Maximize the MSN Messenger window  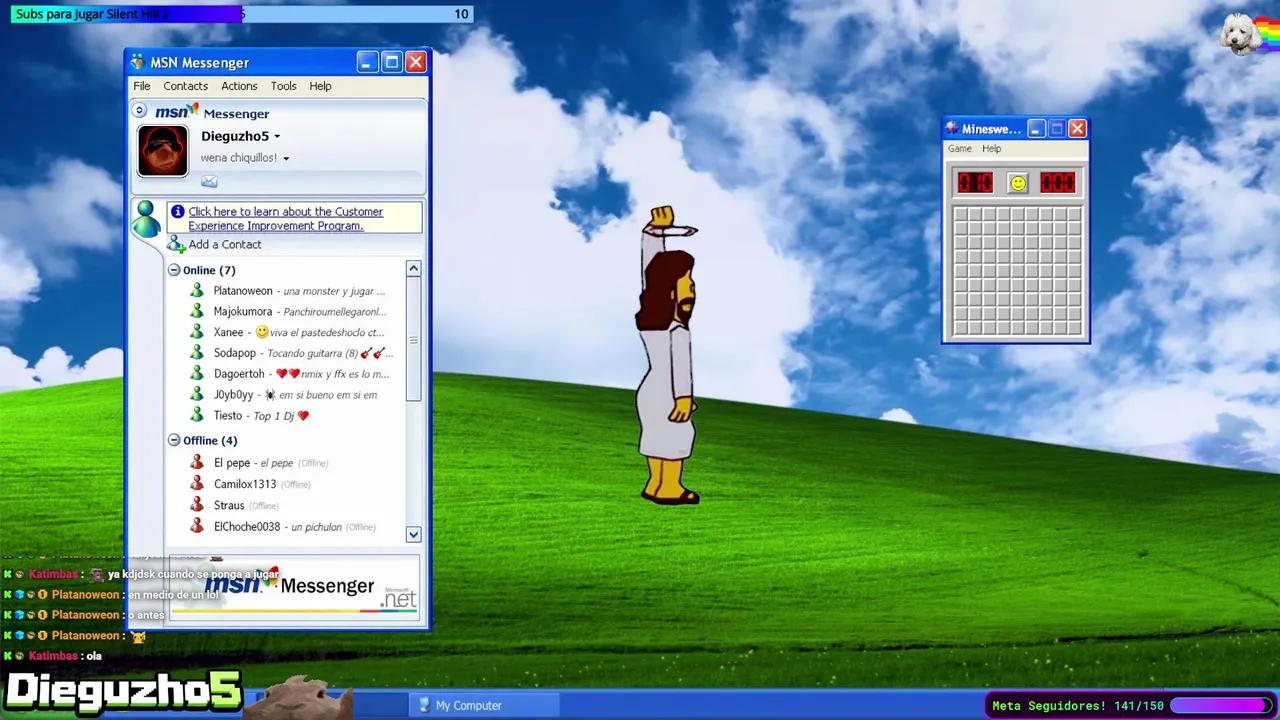coord(392,63)
